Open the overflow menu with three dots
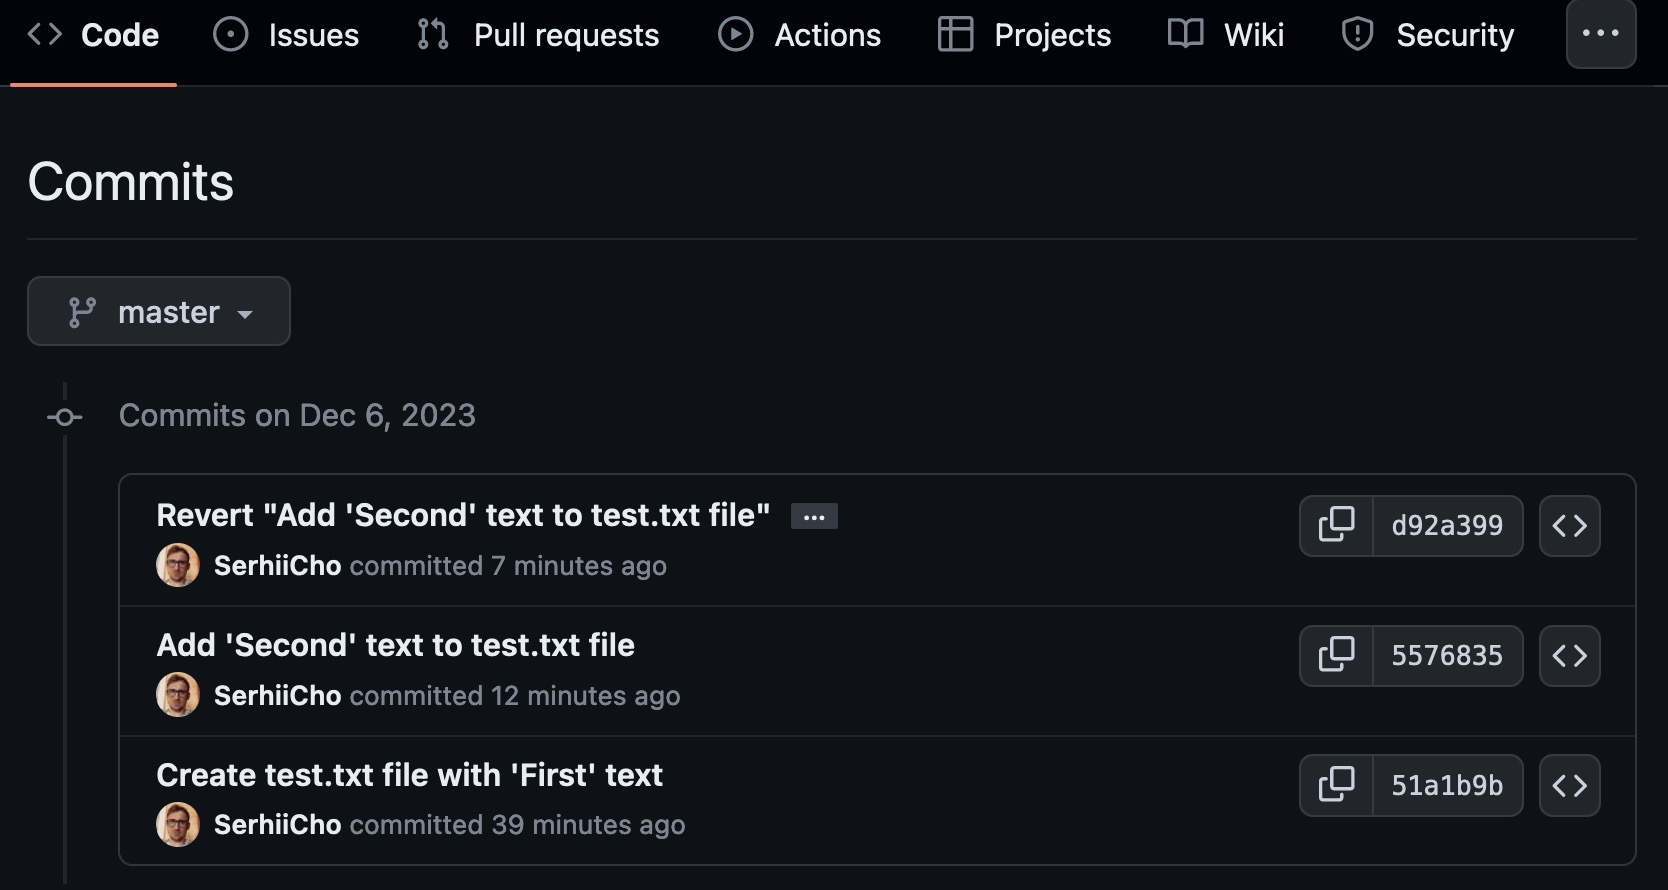Viewport: 1668px width, 890px height. tap(1601, 34)
